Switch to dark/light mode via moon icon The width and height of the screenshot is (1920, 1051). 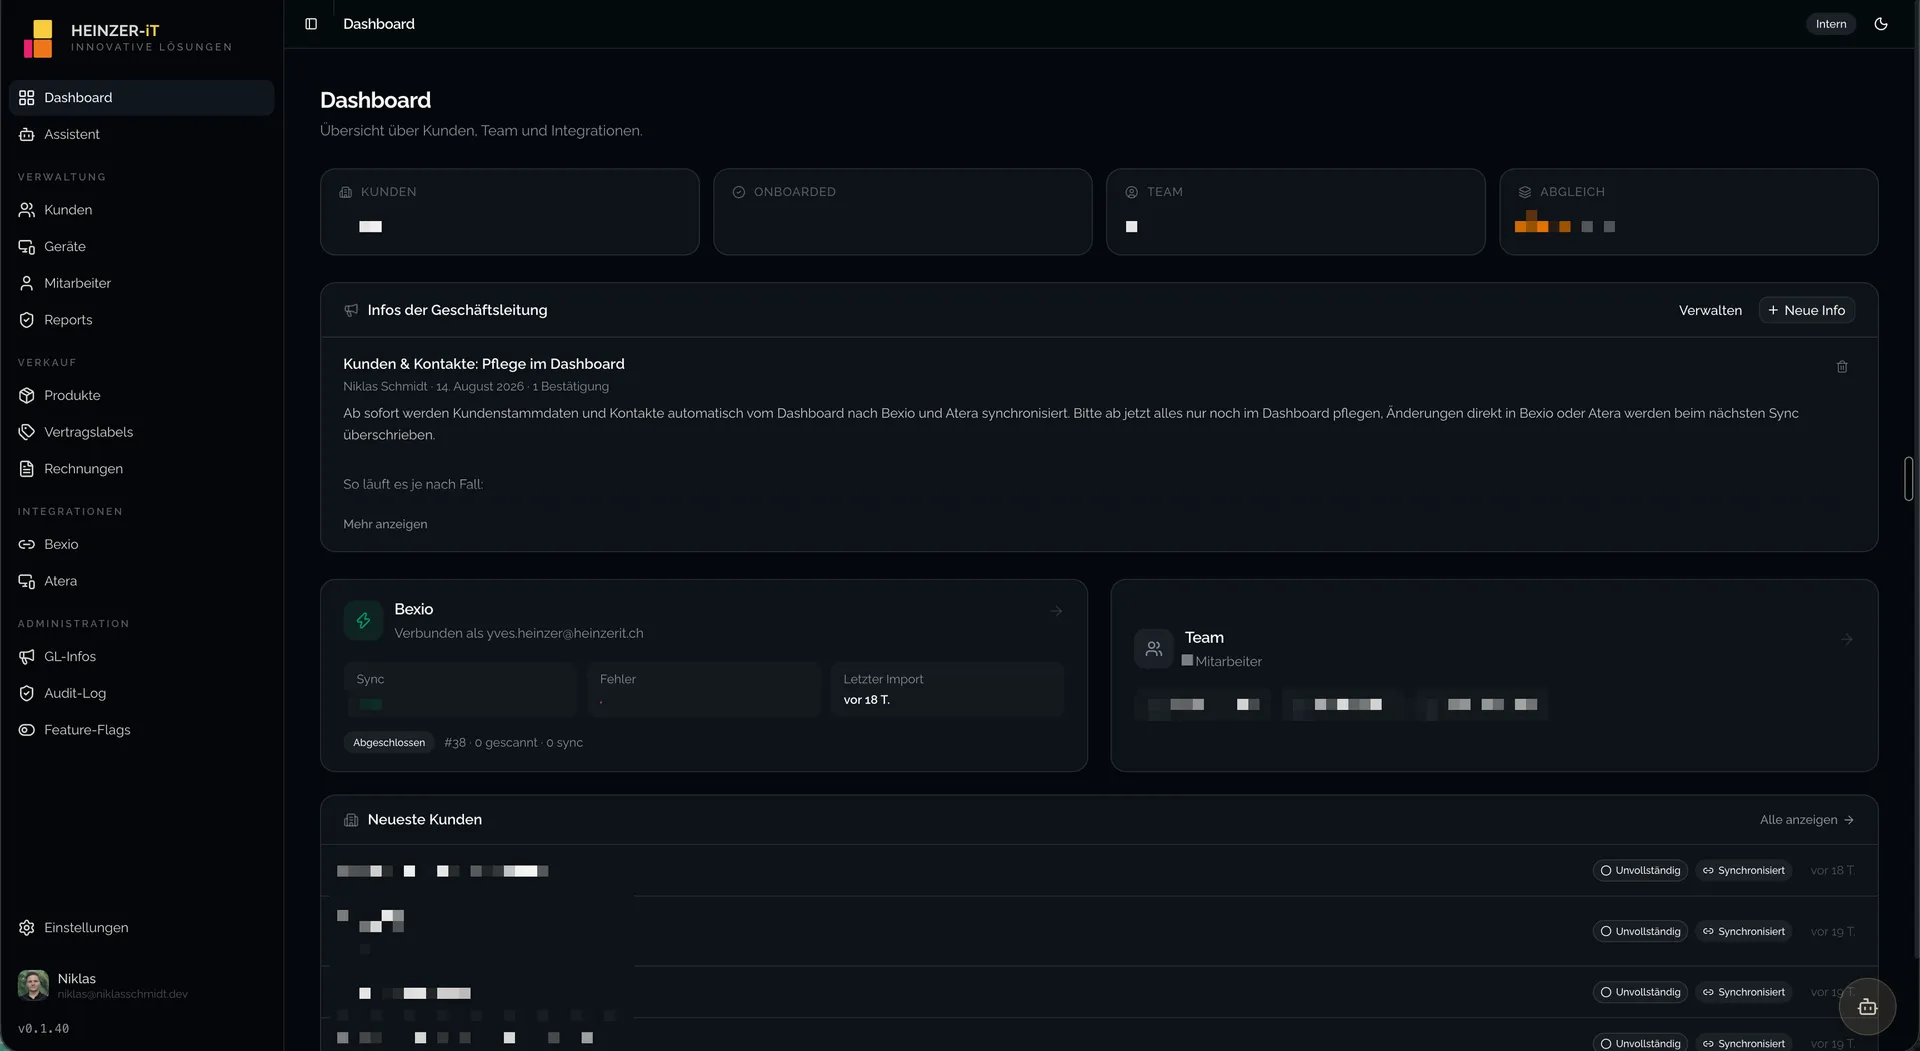pos(1881,24)
